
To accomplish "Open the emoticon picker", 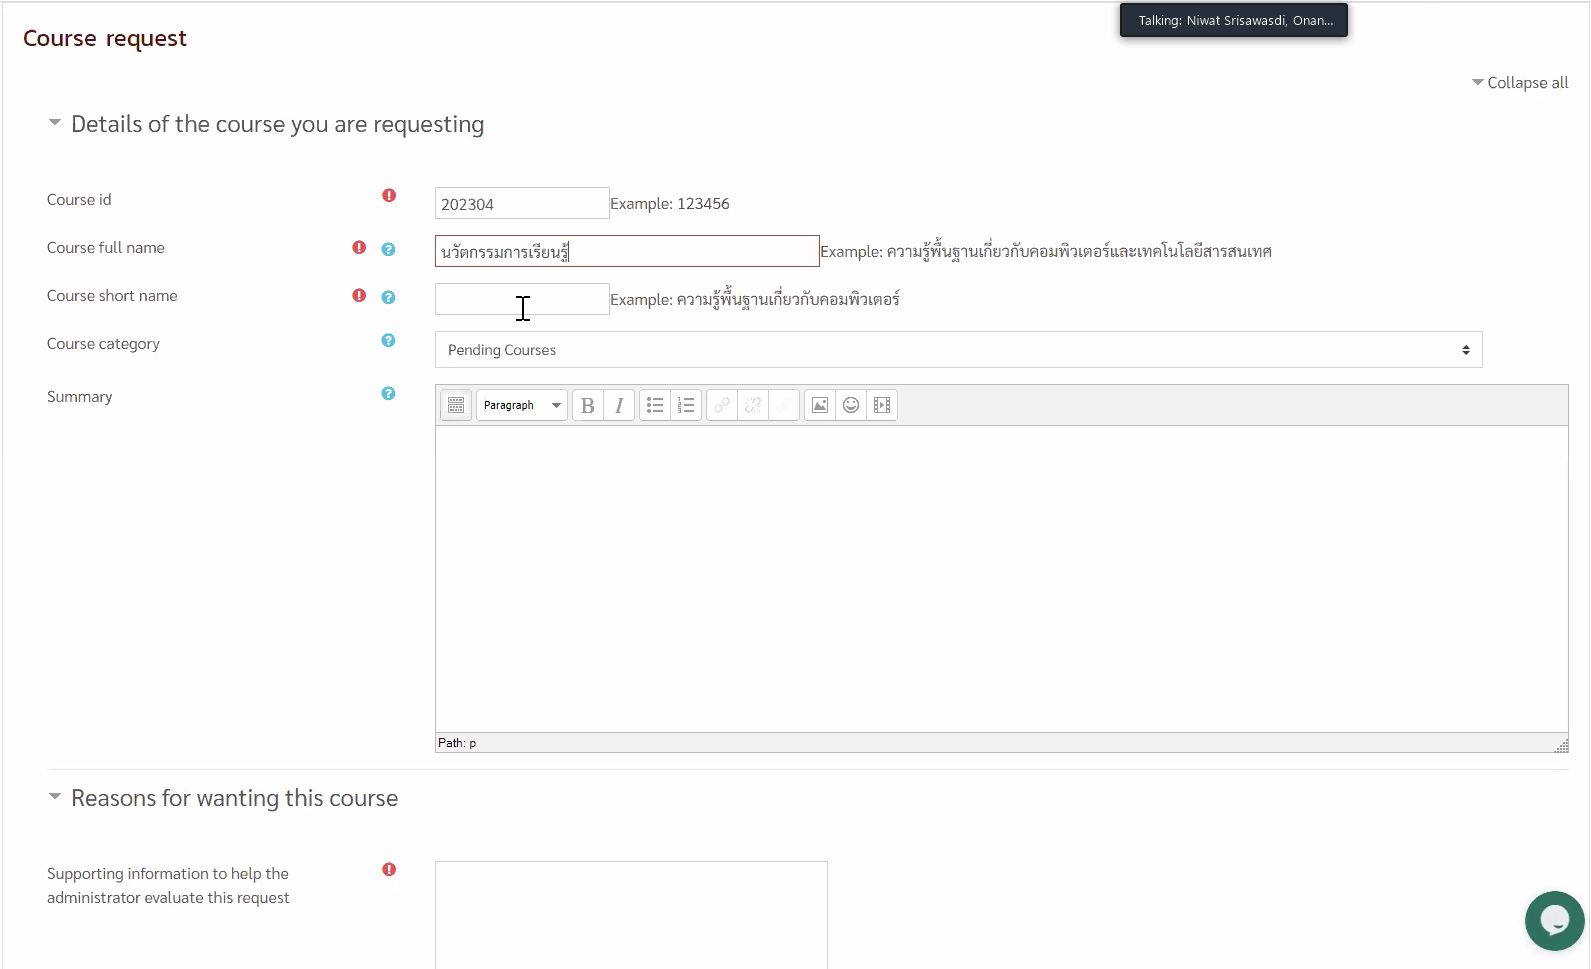I will (851, 405).
